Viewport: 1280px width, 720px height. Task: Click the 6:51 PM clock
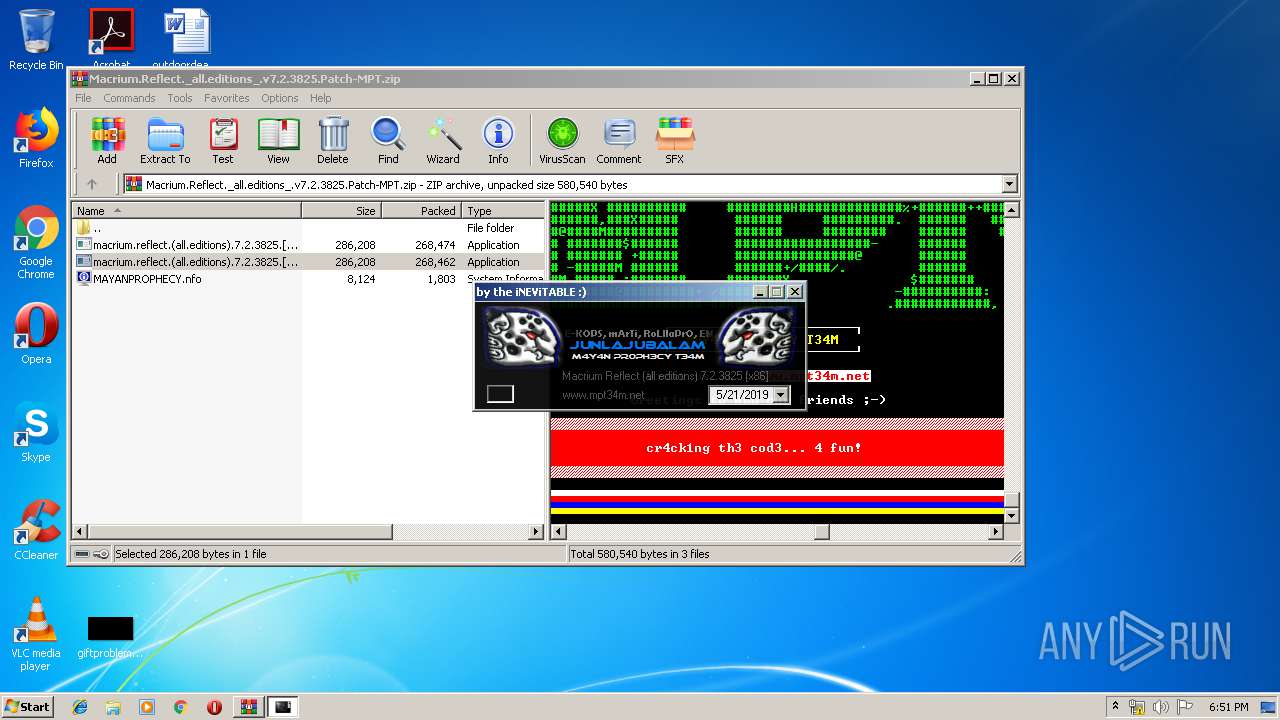[x=1228, y=707]
